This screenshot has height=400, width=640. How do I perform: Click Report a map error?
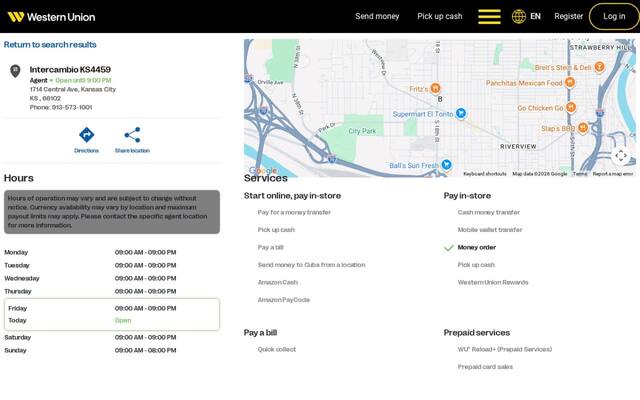(x=613, y=174)
